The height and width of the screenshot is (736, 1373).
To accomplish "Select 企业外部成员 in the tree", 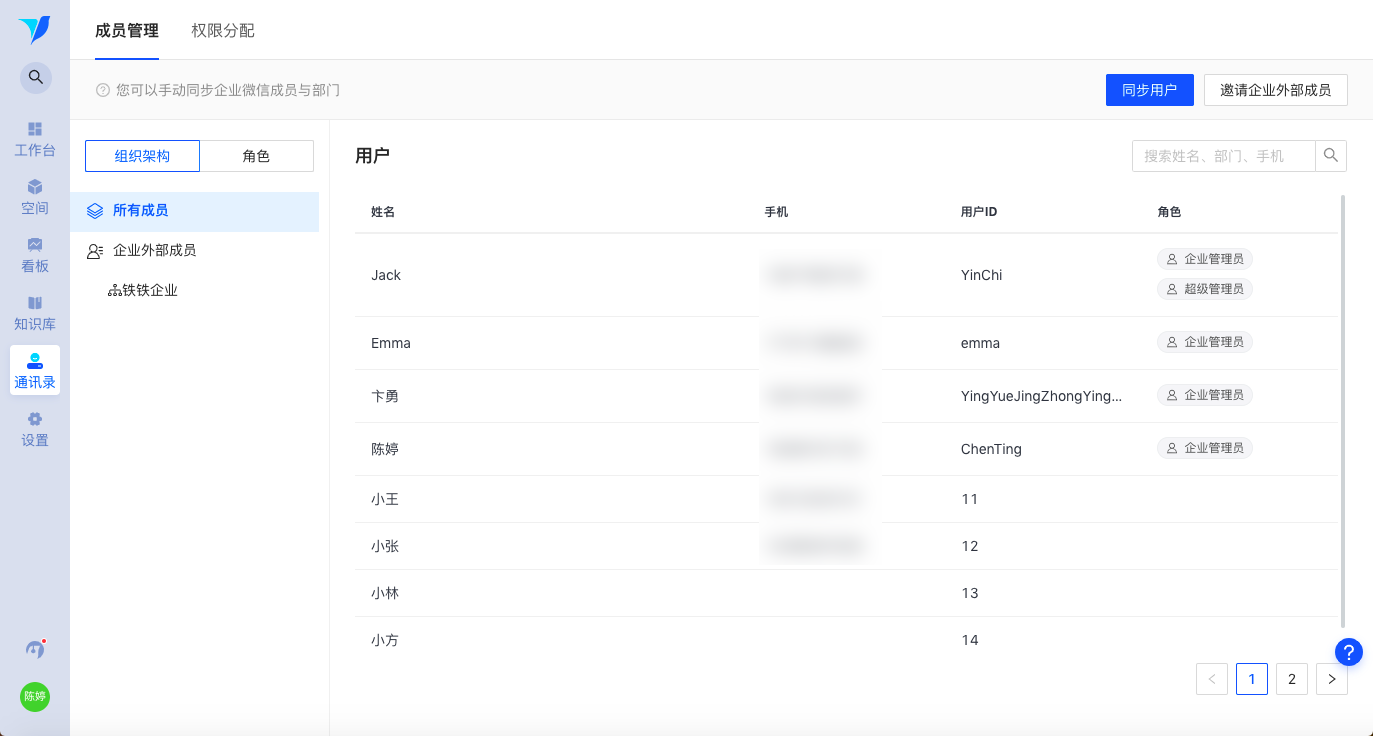I will (x=154, y=250).
